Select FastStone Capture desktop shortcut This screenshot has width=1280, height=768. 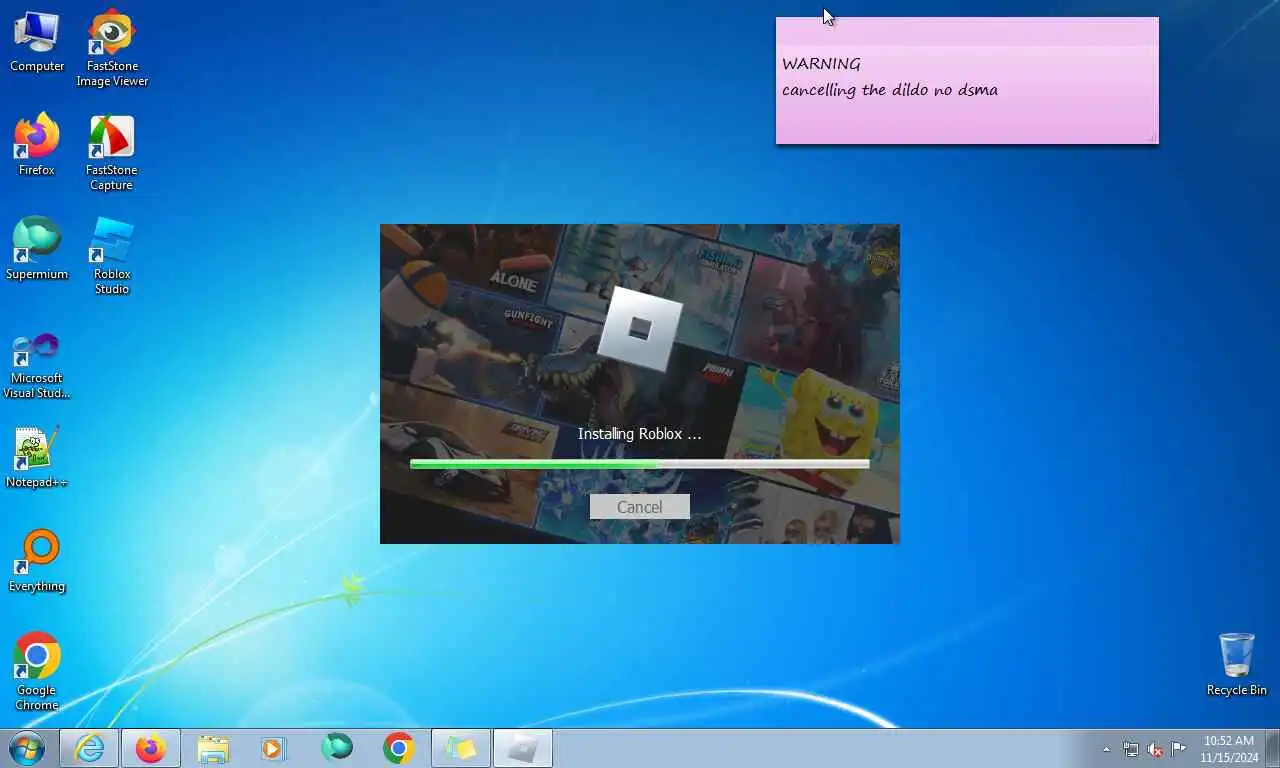point(112,153)
